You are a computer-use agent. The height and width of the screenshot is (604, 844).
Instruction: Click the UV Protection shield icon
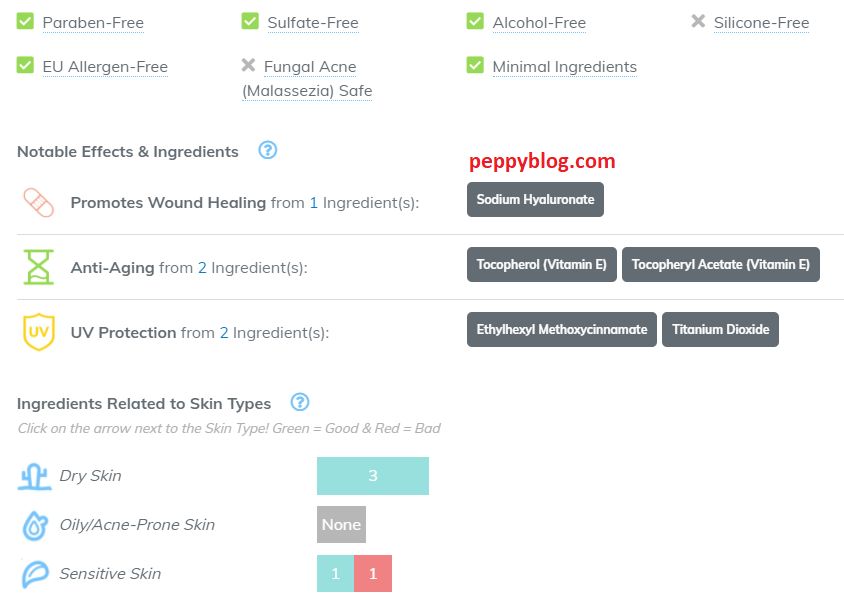[39, 332]
